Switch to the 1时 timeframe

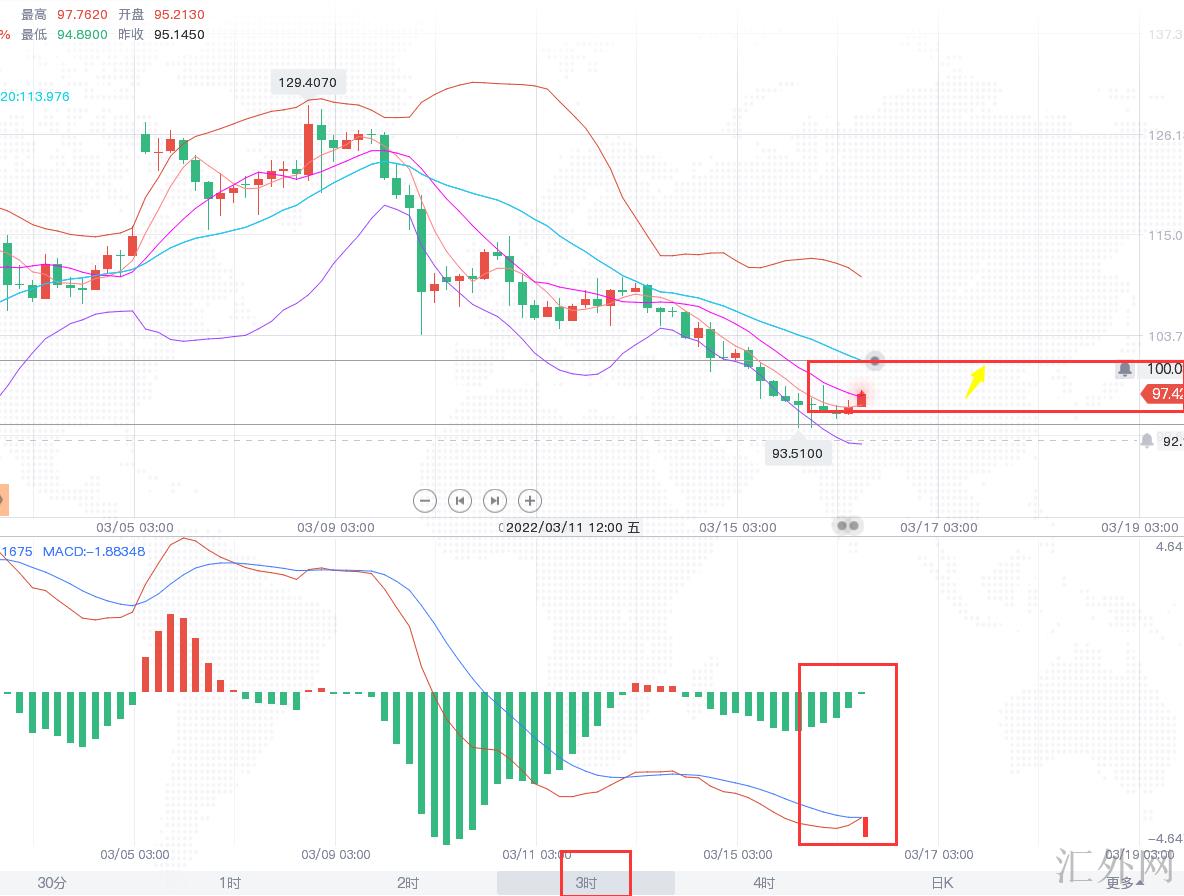(x=230, y=883)
